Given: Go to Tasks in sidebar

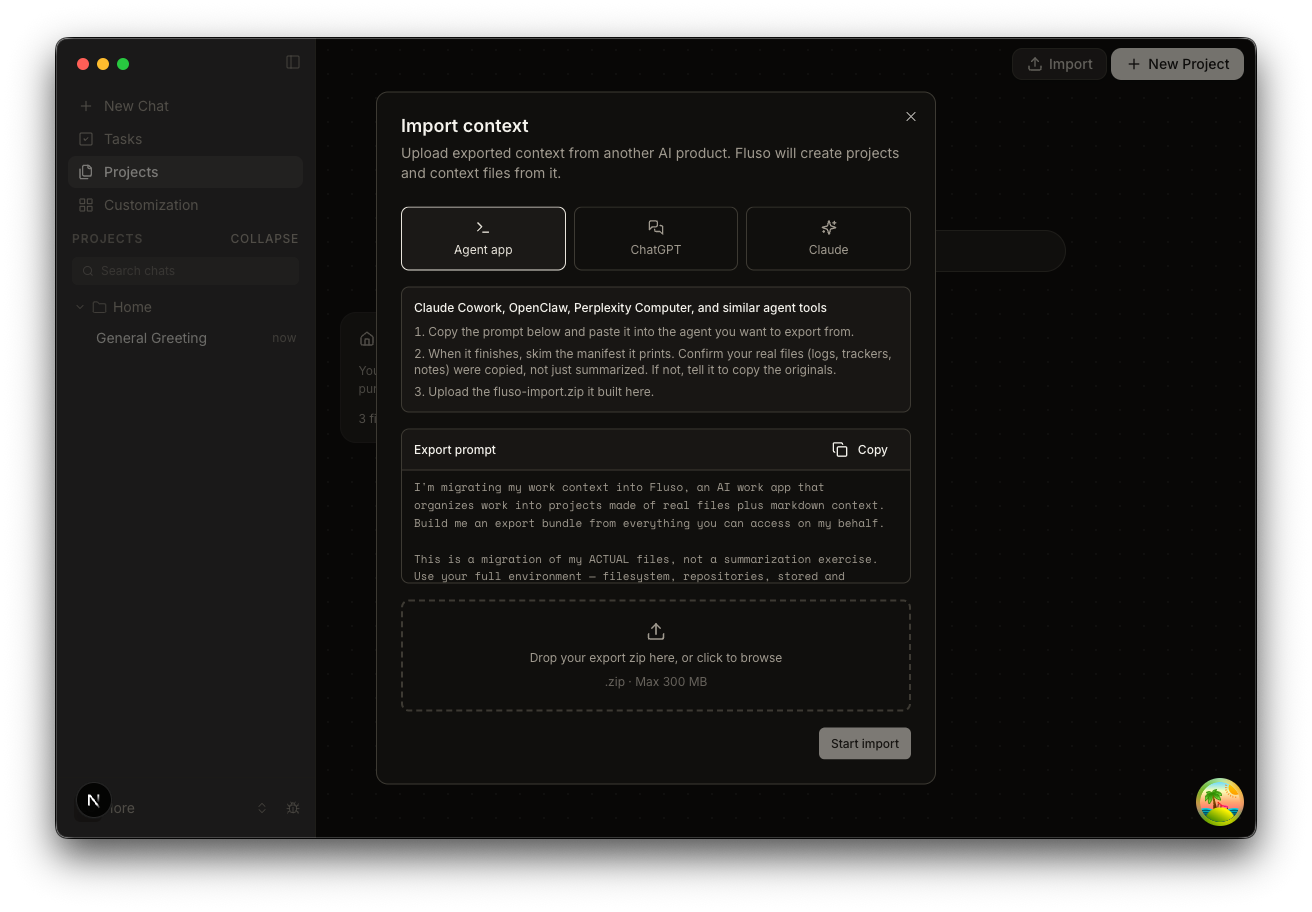Looking at the screenshot, I should point(185,139).
